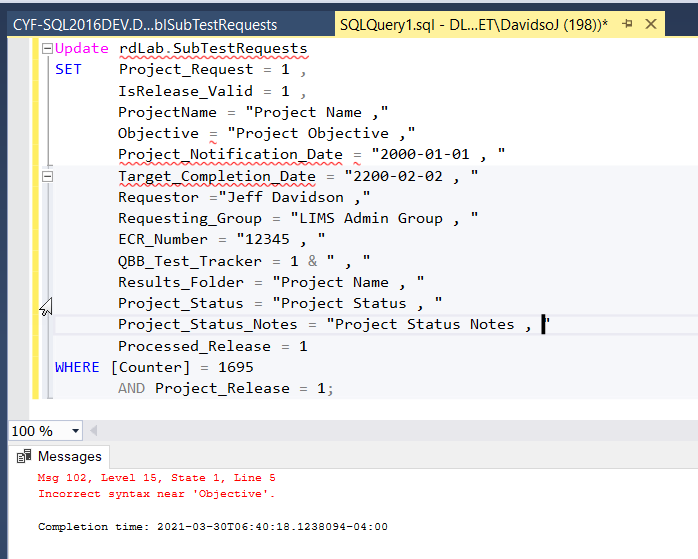Viewport: 698px width, 559px height.
Task: Place cursor on the WHERE keyword
Action: (77, 367)
